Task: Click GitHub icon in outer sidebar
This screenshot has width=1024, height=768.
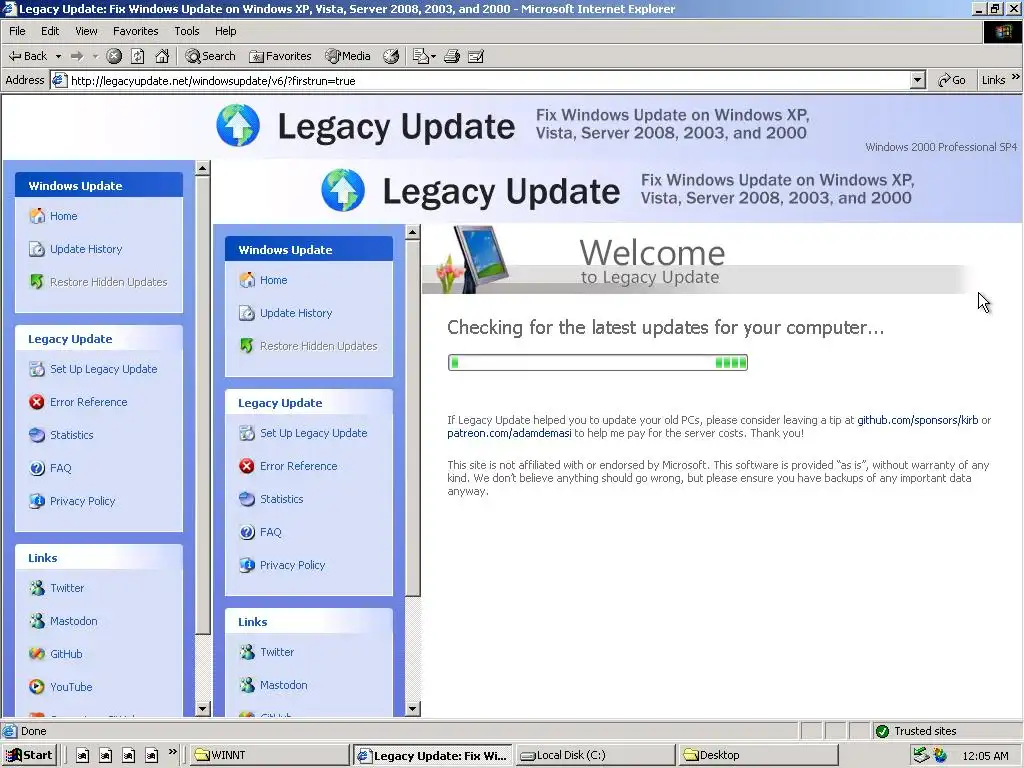Action: (x=37, y=654)
